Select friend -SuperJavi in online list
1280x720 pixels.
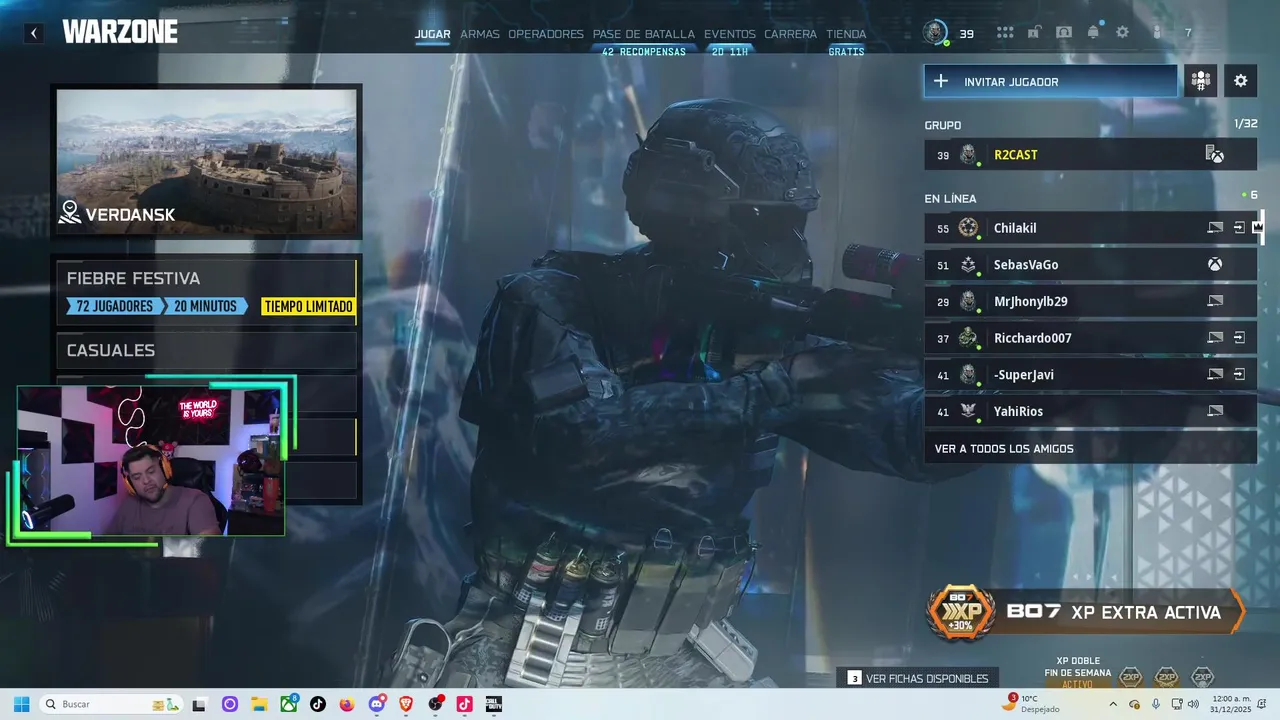[x=1090, y=375]
